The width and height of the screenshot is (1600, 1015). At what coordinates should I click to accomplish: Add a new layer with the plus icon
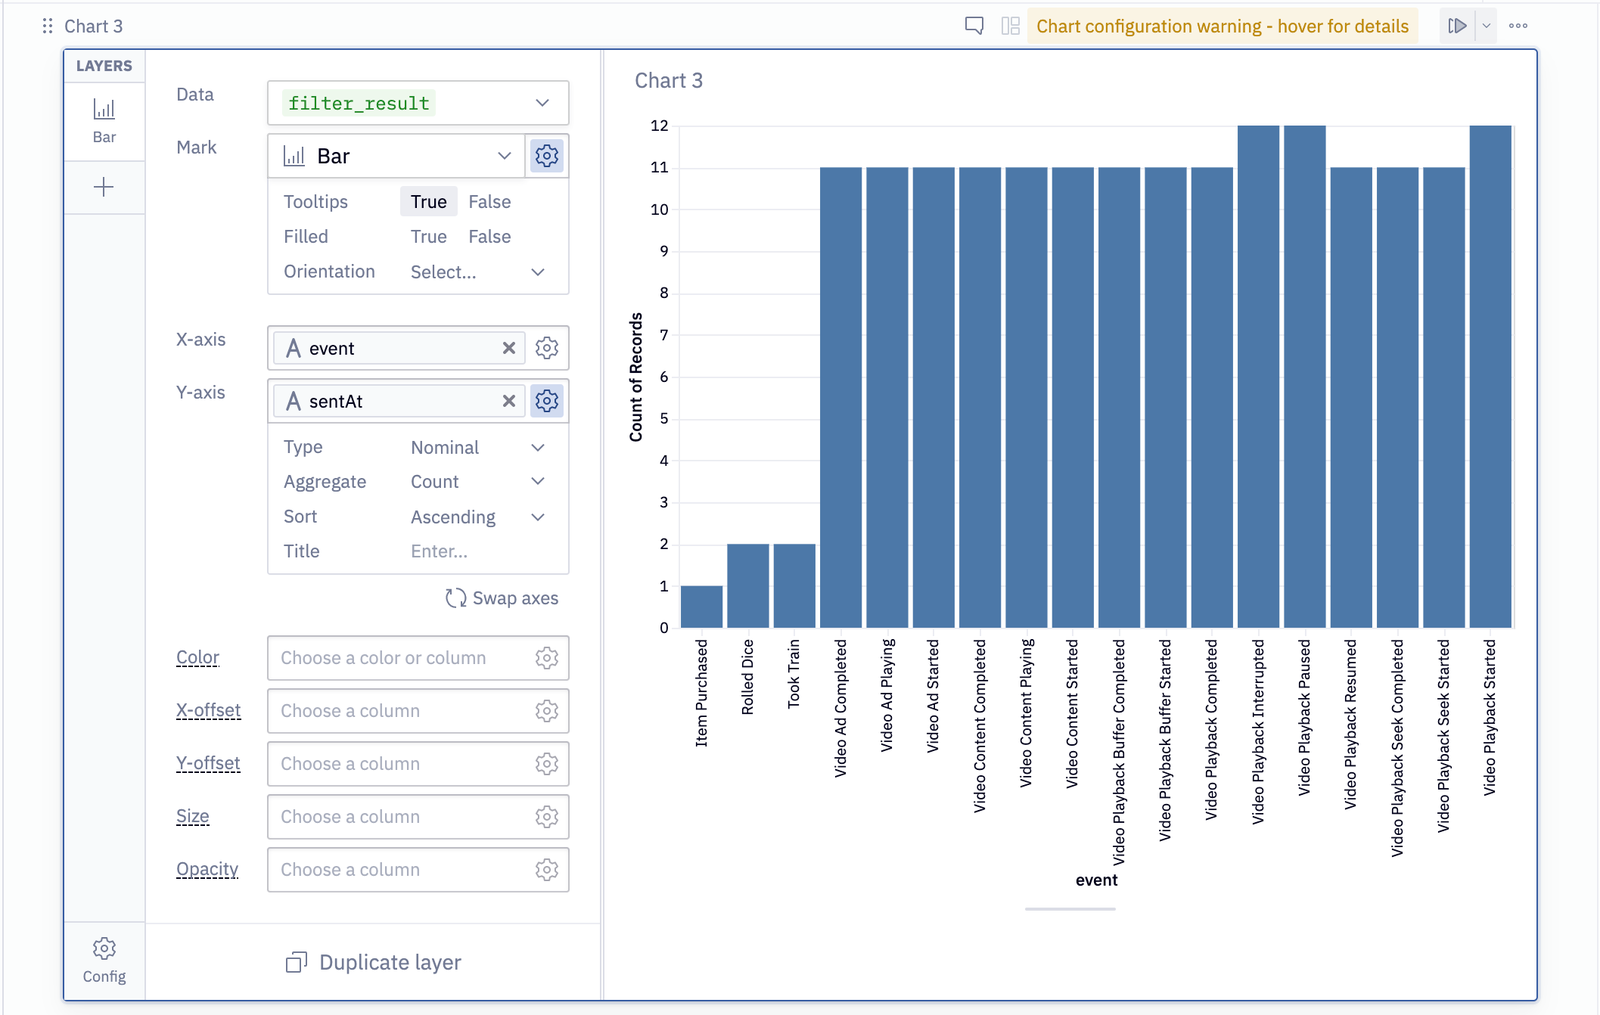coord(104,187)
